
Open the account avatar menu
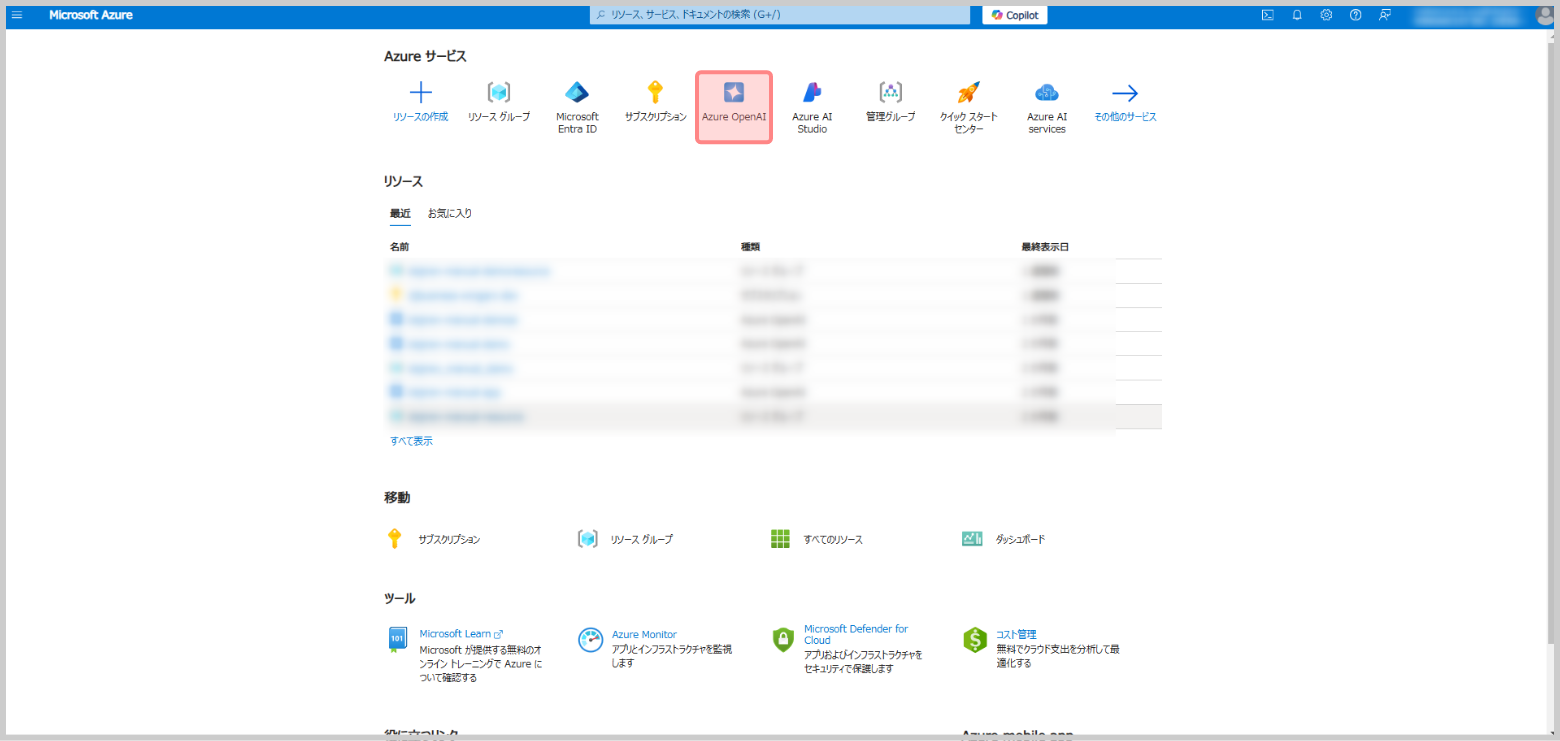pyautogui.click(x=1543, y=15)
